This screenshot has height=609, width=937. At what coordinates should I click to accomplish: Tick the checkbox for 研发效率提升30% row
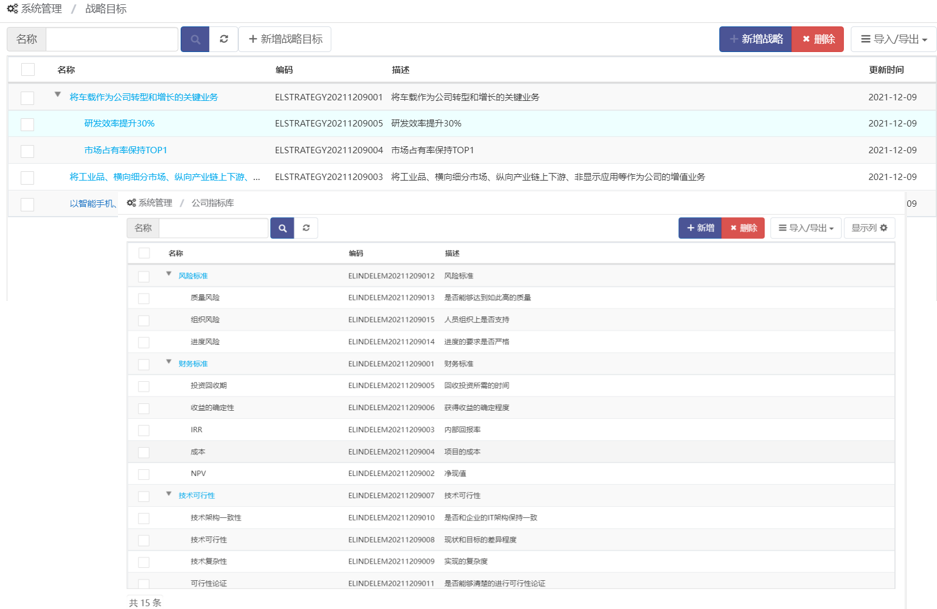[28, 124]
